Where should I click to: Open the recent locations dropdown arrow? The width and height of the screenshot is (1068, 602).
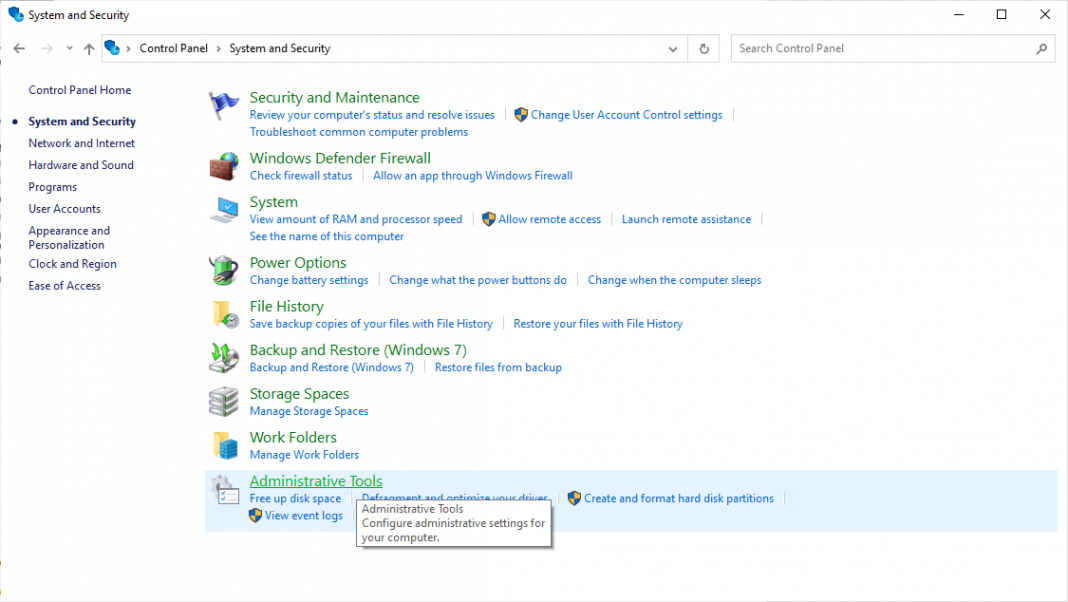point(69,48)
